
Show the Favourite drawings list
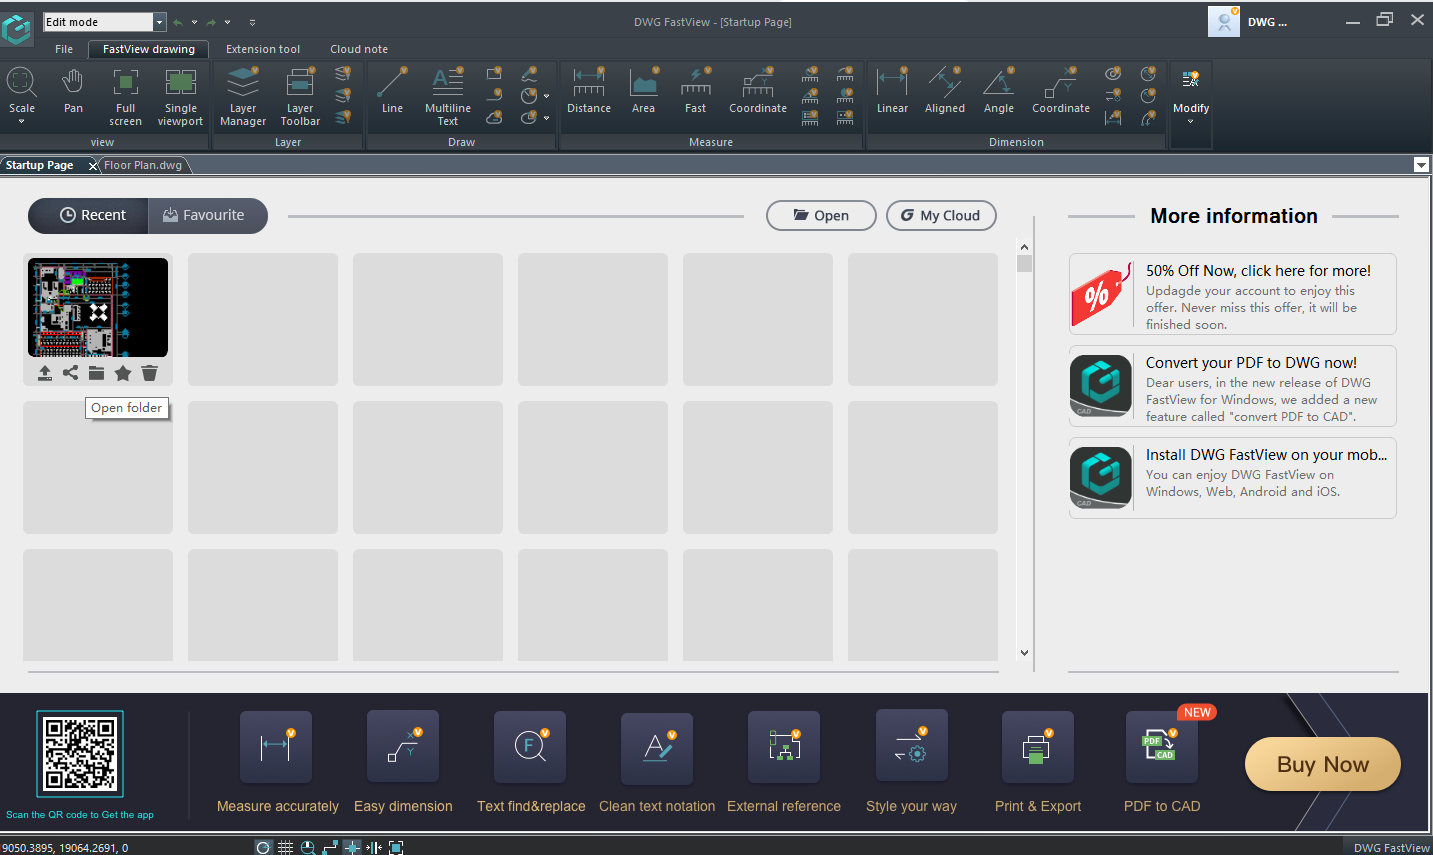[207, 215]
